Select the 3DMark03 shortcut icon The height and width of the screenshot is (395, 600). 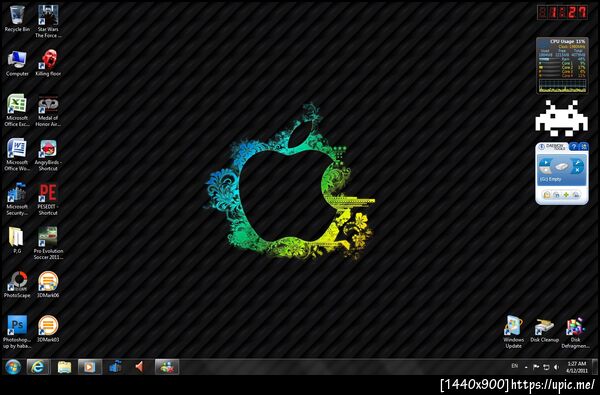(48, 329)
